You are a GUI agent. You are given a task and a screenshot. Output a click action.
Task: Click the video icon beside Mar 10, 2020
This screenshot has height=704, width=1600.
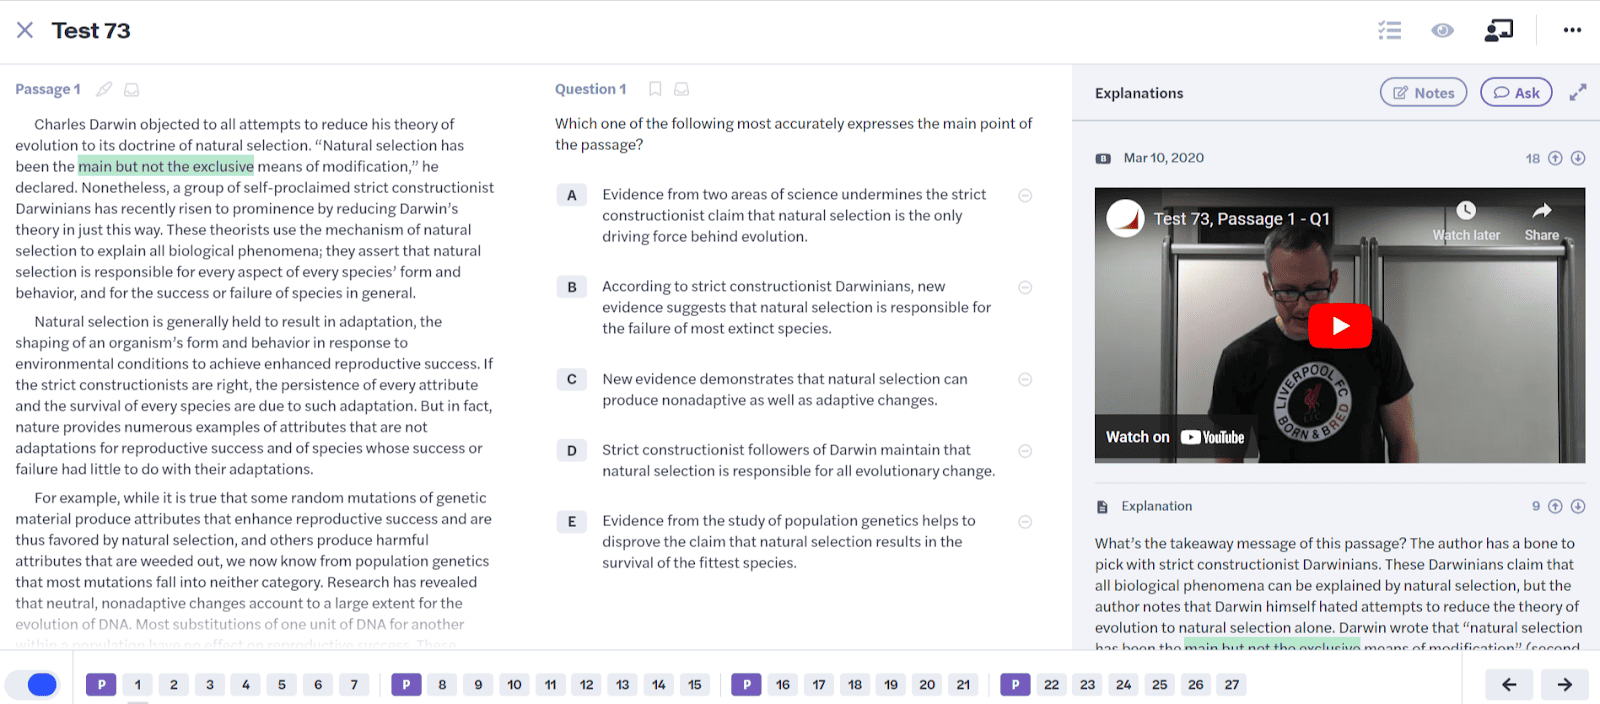(x=1103, y=158)
